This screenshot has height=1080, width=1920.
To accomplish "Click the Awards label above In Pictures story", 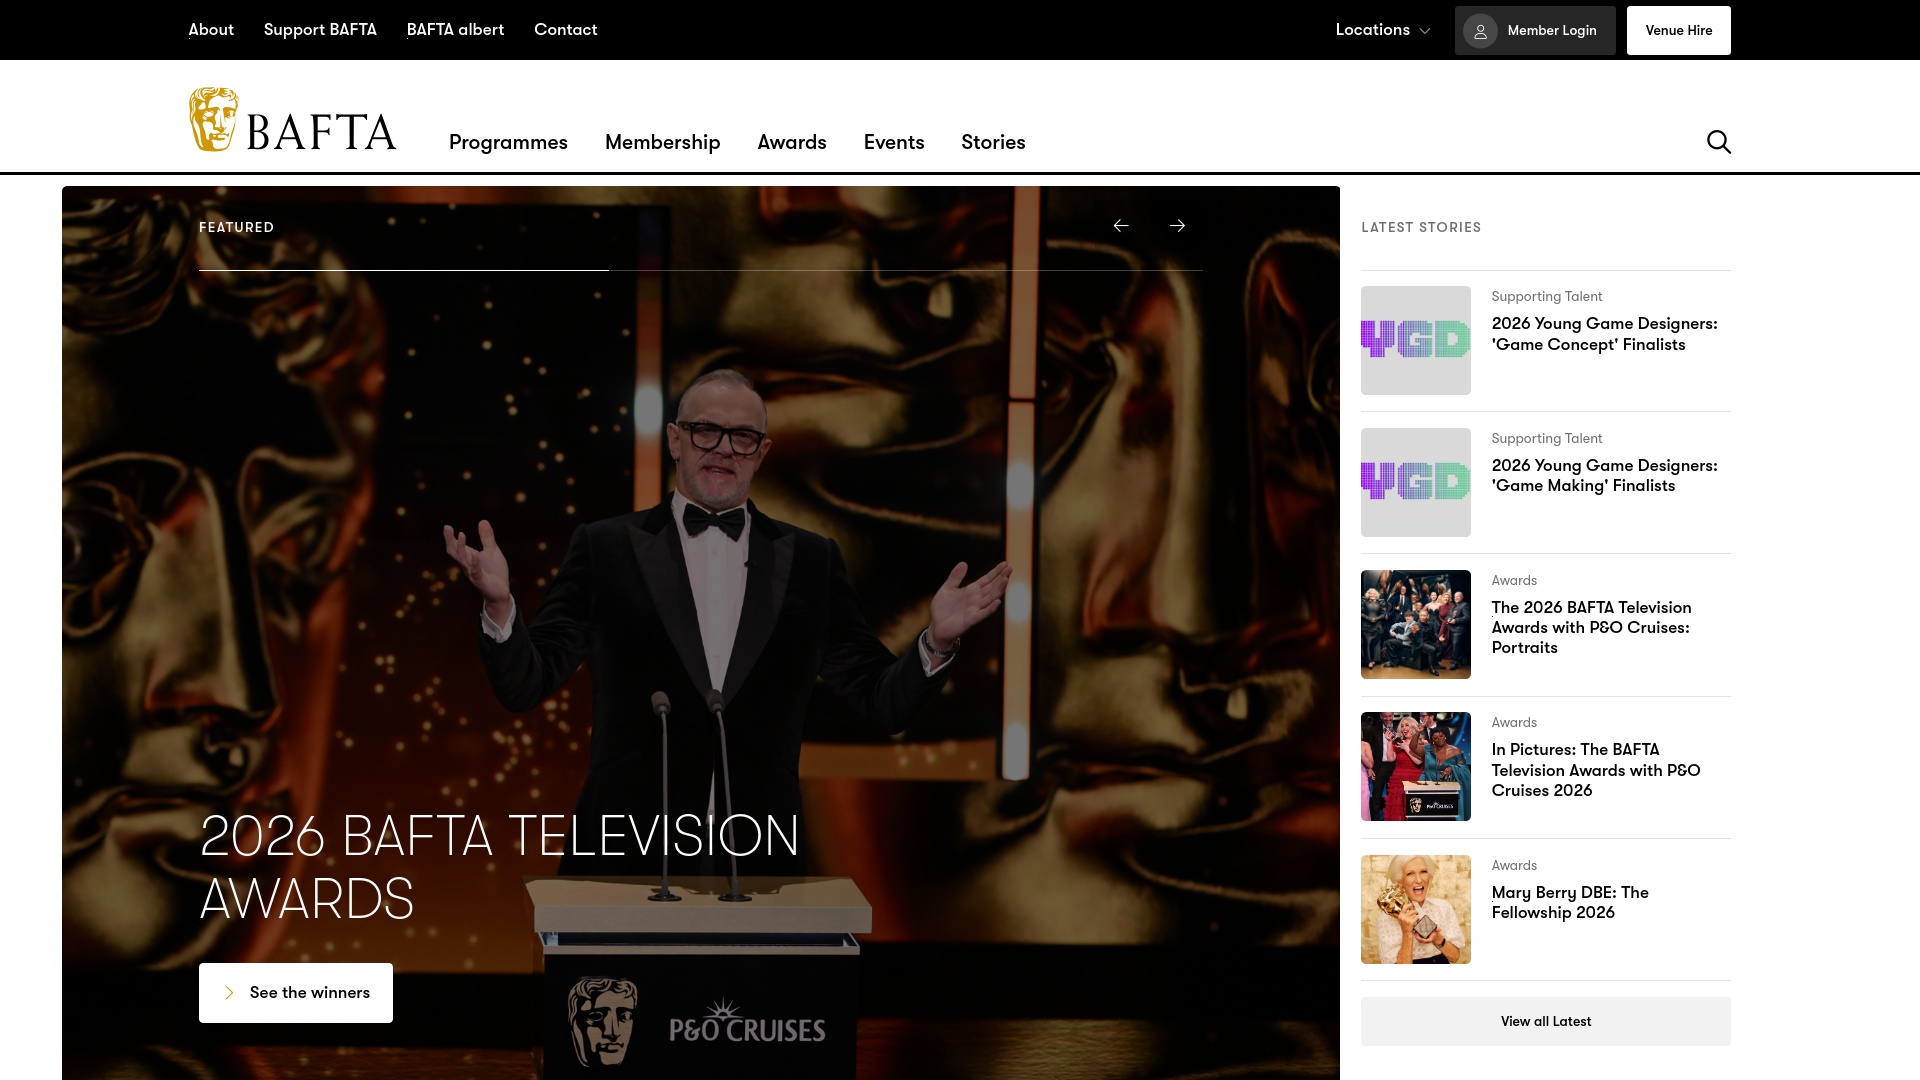I will (1514, 723).
